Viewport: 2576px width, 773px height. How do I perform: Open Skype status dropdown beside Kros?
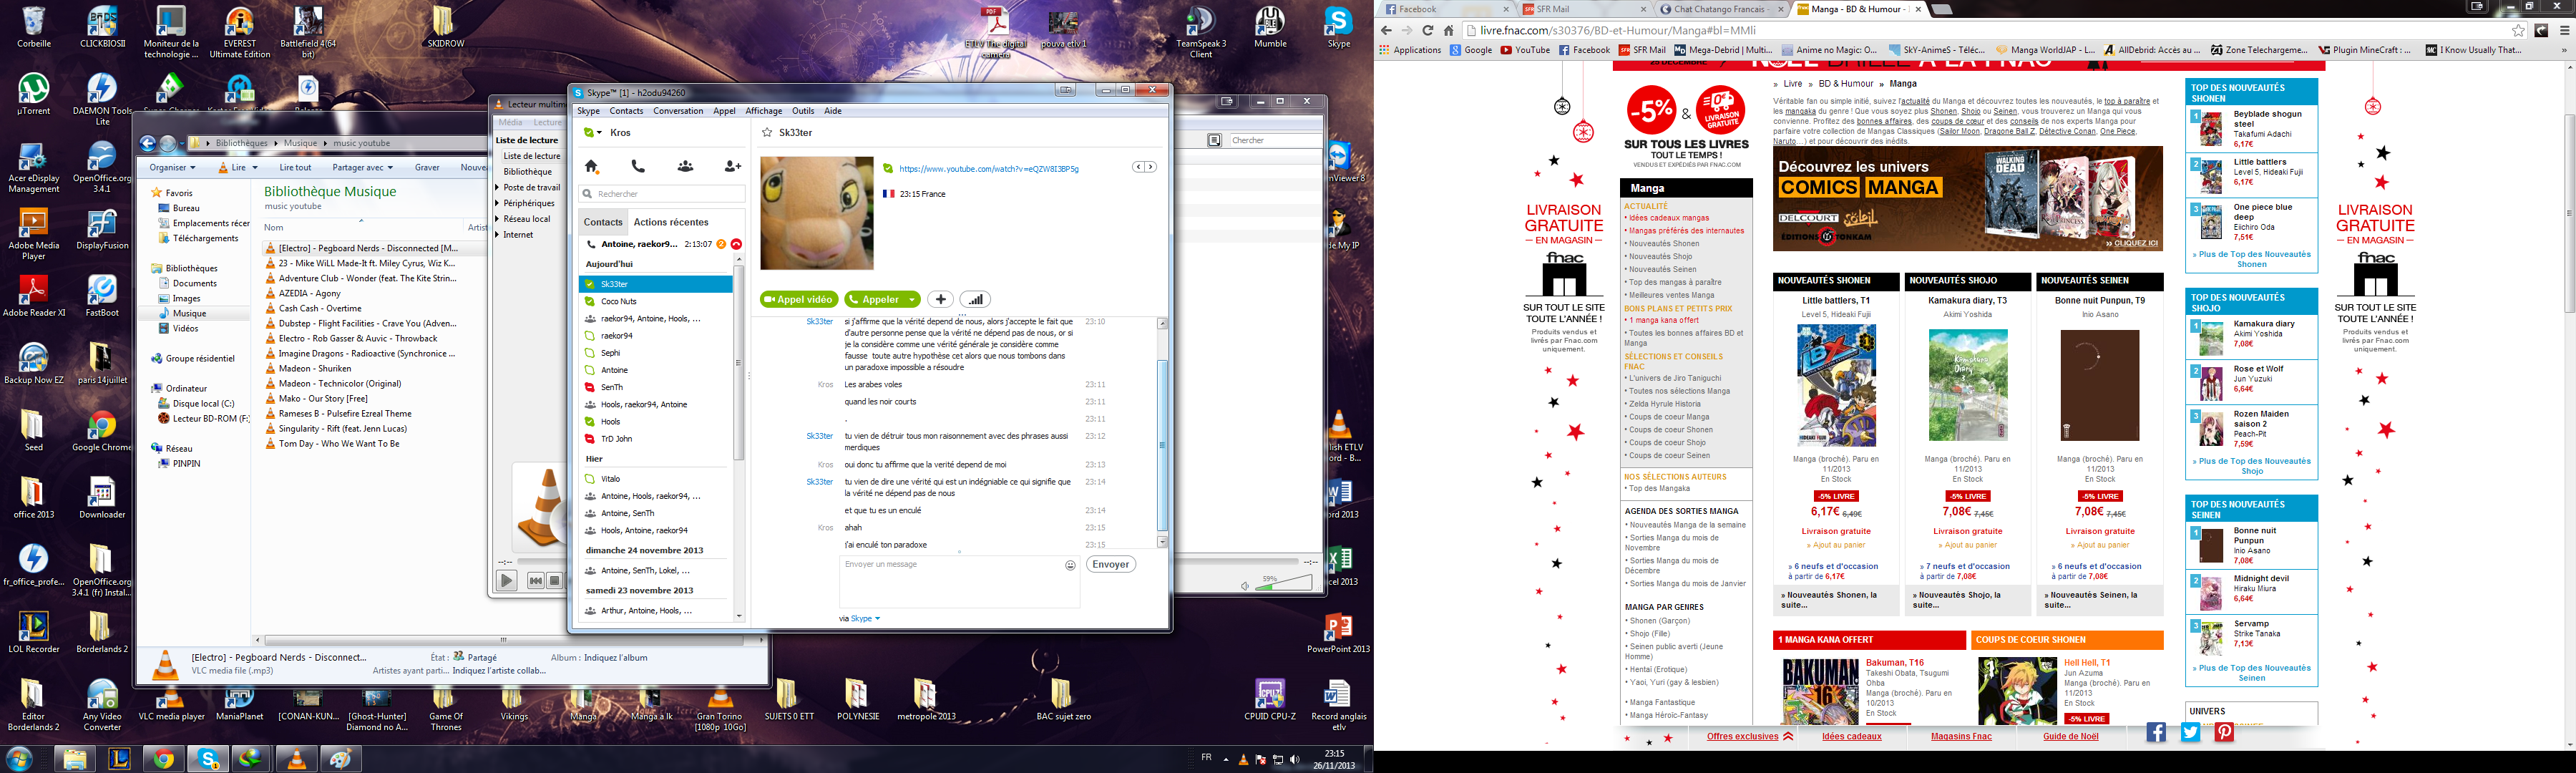pos(593,132)
